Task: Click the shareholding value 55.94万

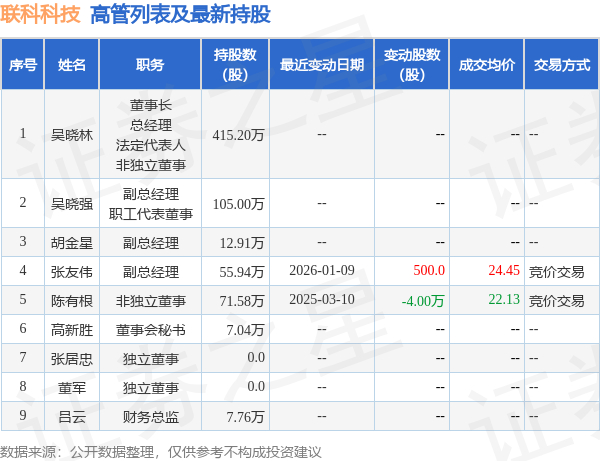Action: coord(242,272)
